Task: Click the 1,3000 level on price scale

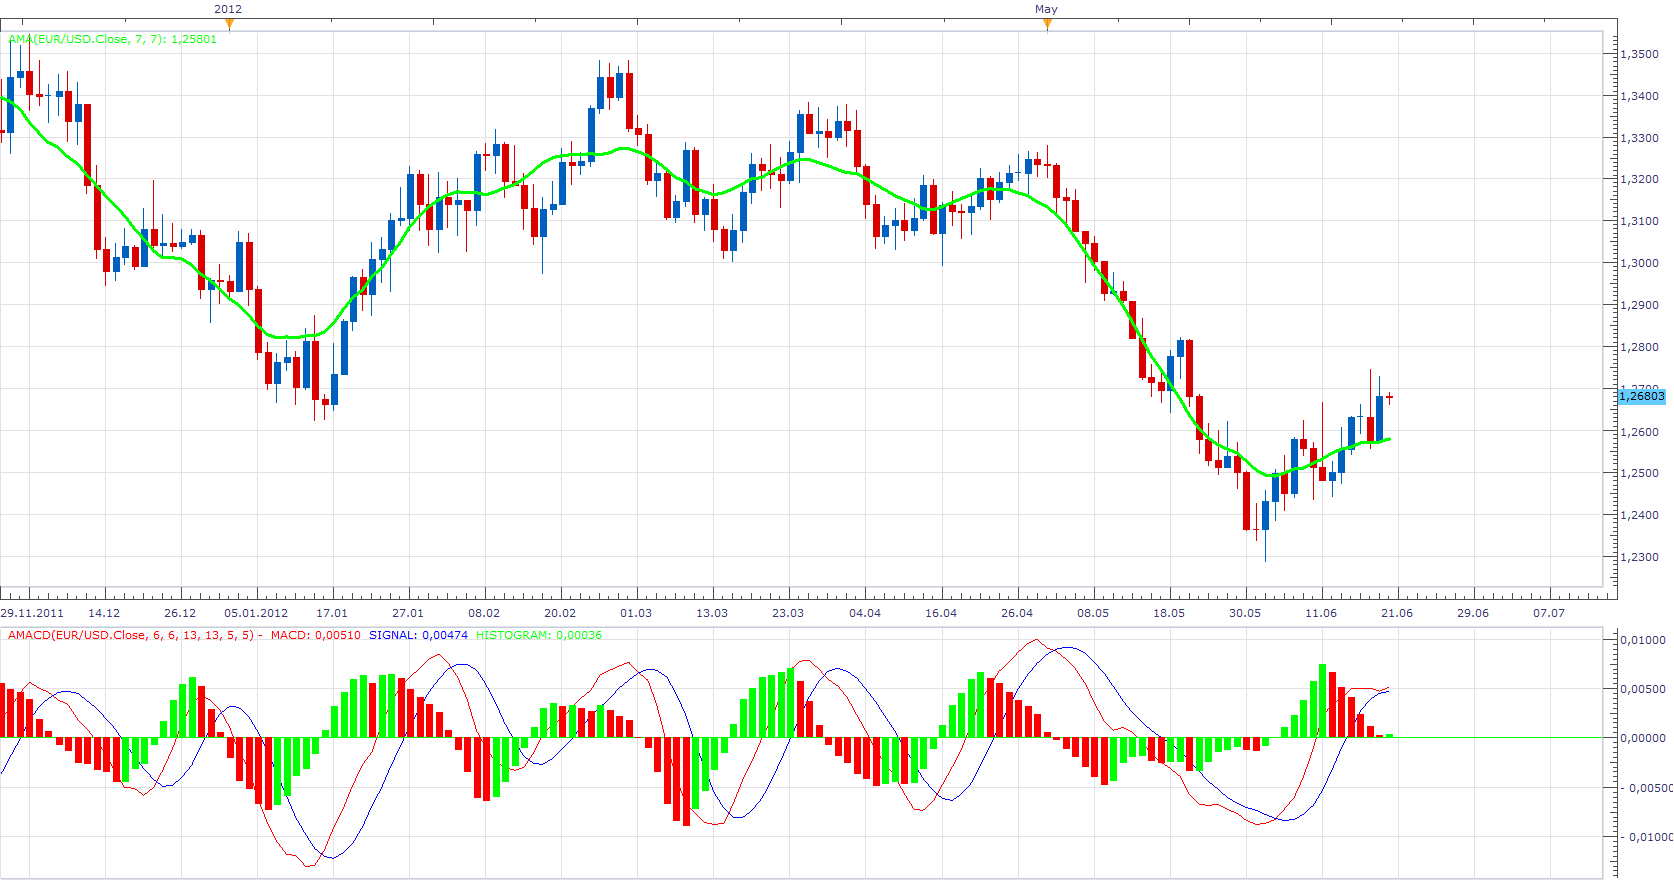Action: click(1640, 263)
